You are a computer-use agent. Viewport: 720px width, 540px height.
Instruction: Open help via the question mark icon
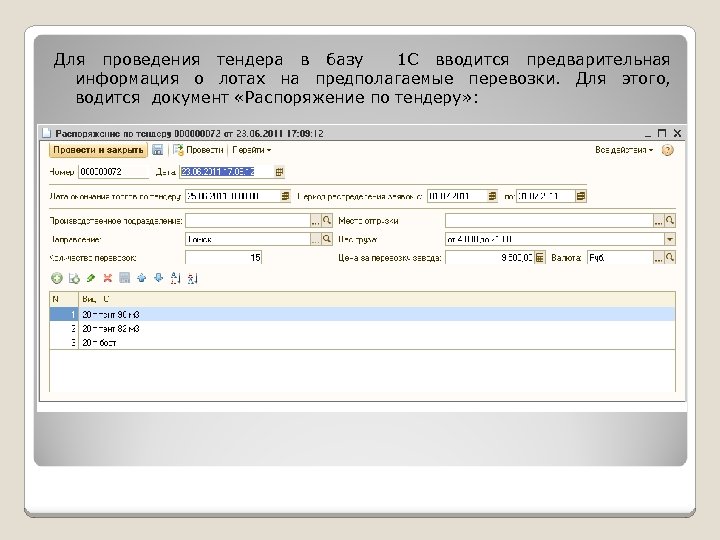pos(667,150)
